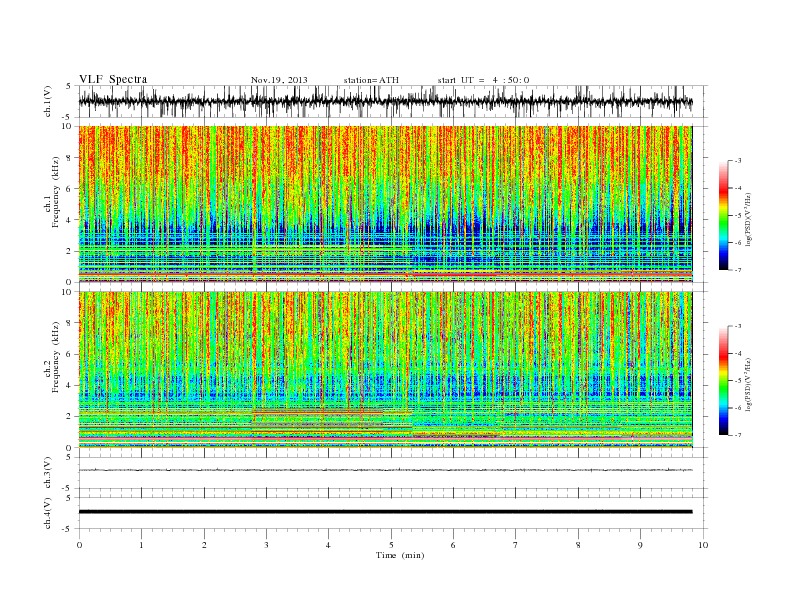This screenshot has height=612, width=792.
Task: Click the 'ch.1(V)' waveform axis label
Action: (48, 101)
